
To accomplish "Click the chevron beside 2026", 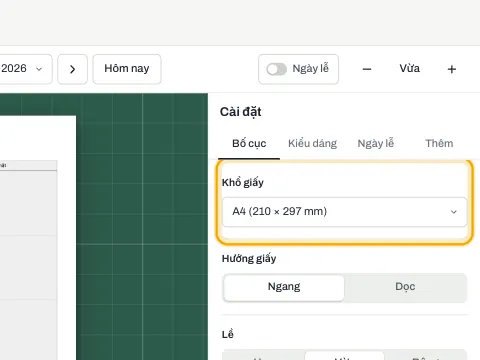I will coord(39,69).
